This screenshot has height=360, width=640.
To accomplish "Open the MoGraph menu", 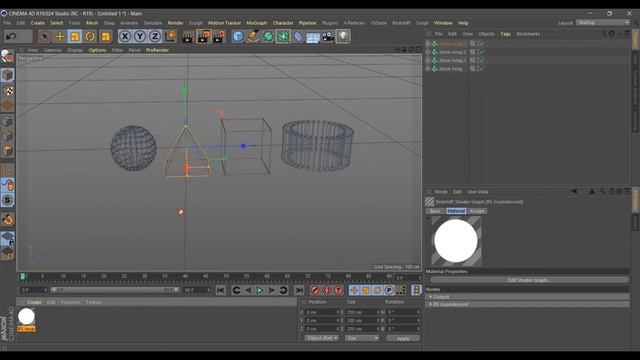I will [257, 23].
